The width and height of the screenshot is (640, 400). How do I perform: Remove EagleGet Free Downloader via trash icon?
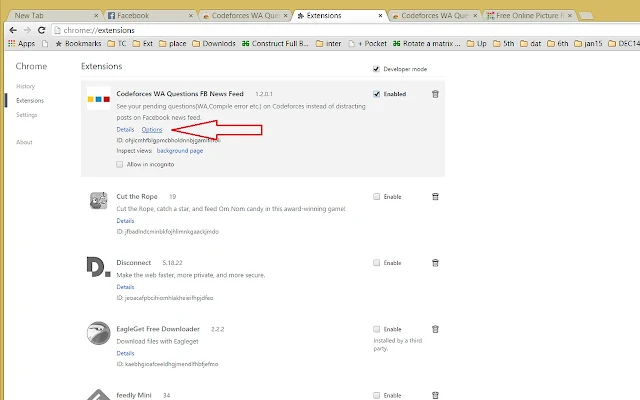(x=435, y=329)
